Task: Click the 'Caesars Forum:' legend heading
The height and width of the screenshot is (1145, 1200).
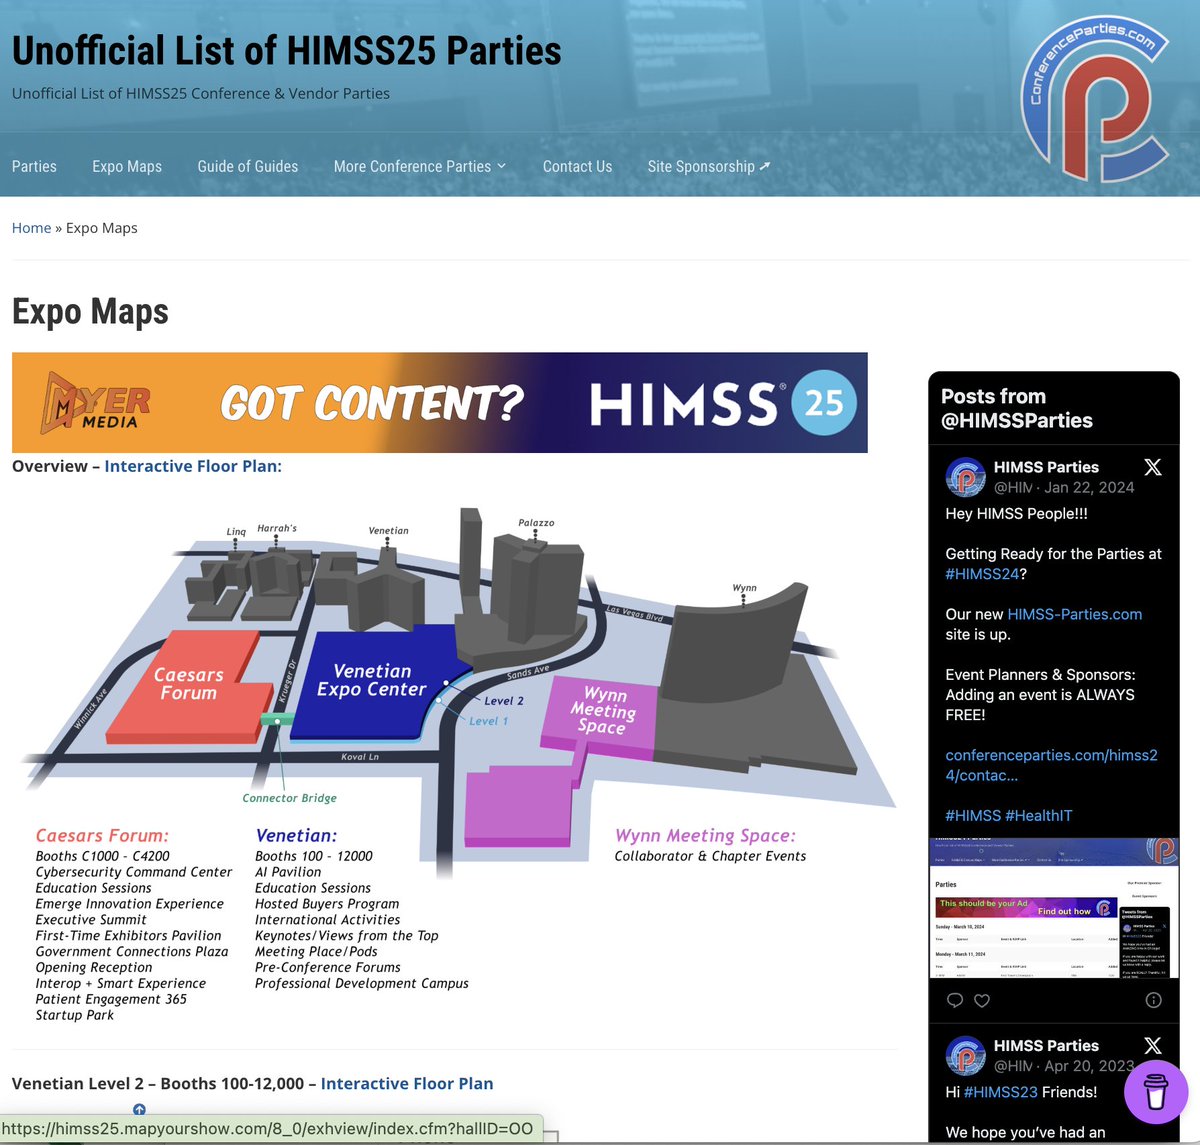Action: [102, 835]
